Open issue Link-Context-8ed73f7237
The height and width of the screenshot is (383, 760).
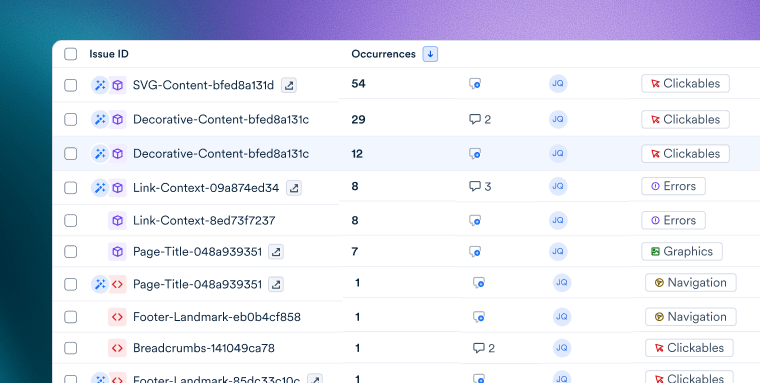point(204,221)
